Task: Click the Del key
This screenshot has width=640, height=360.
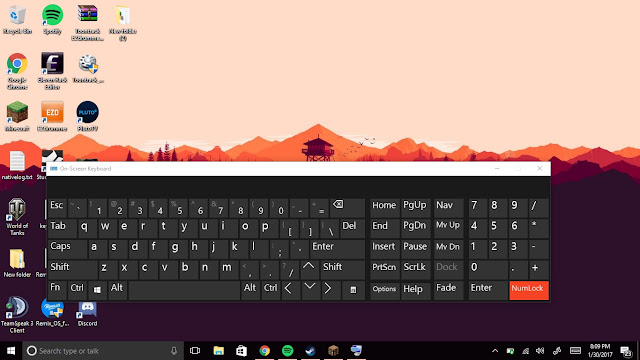Action: coord(352,228)
